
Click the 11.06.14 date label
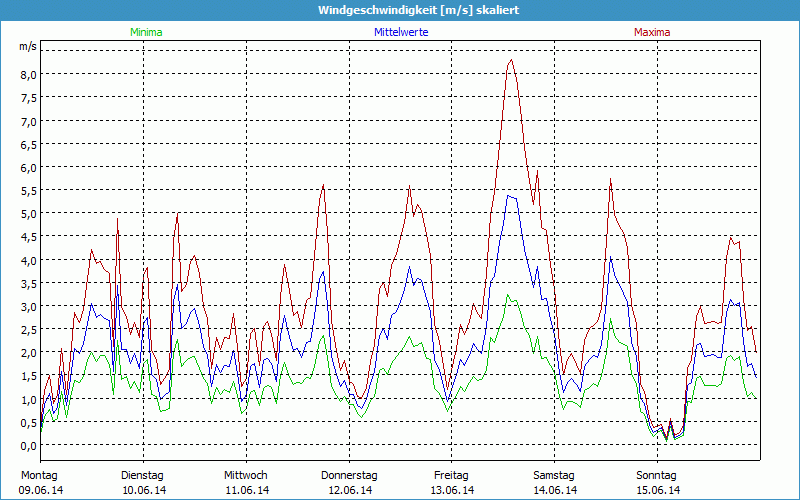(247, 490)
